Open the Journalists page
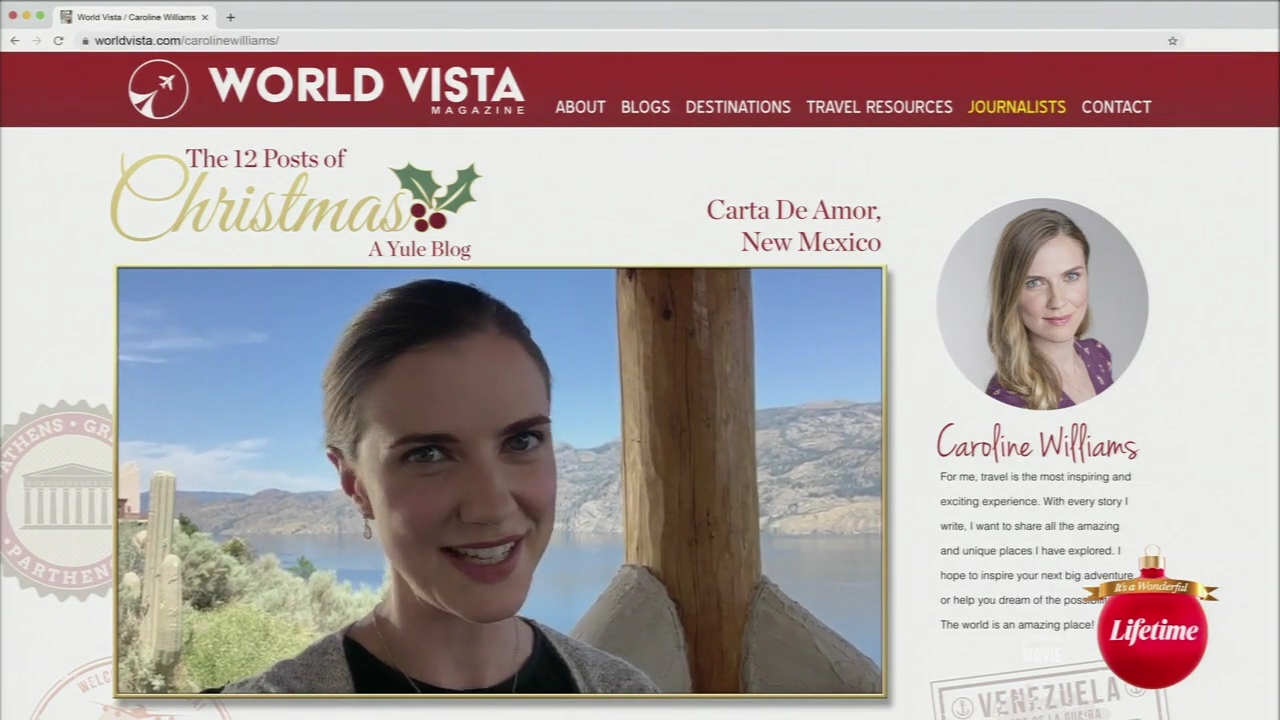The width and height of the screenshot is (1280, 720). point(1016,107)
